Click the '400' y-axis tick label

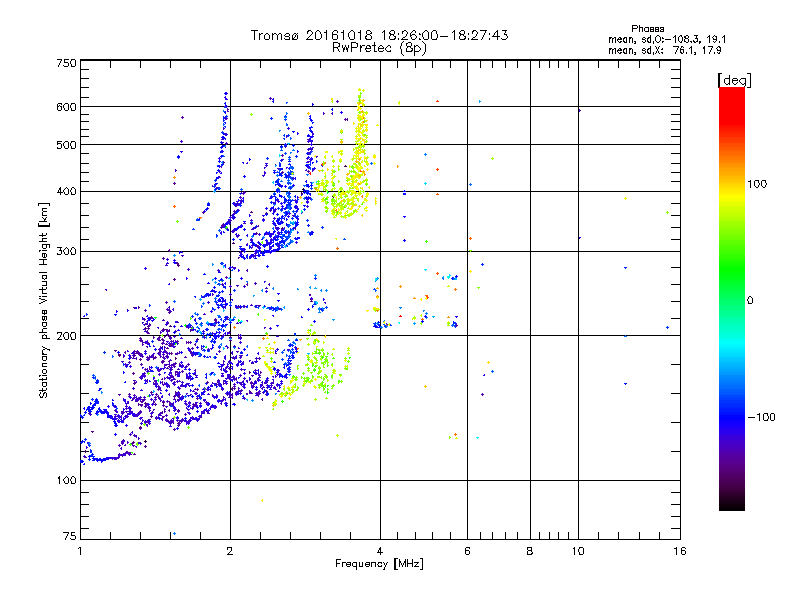(66, 192)
